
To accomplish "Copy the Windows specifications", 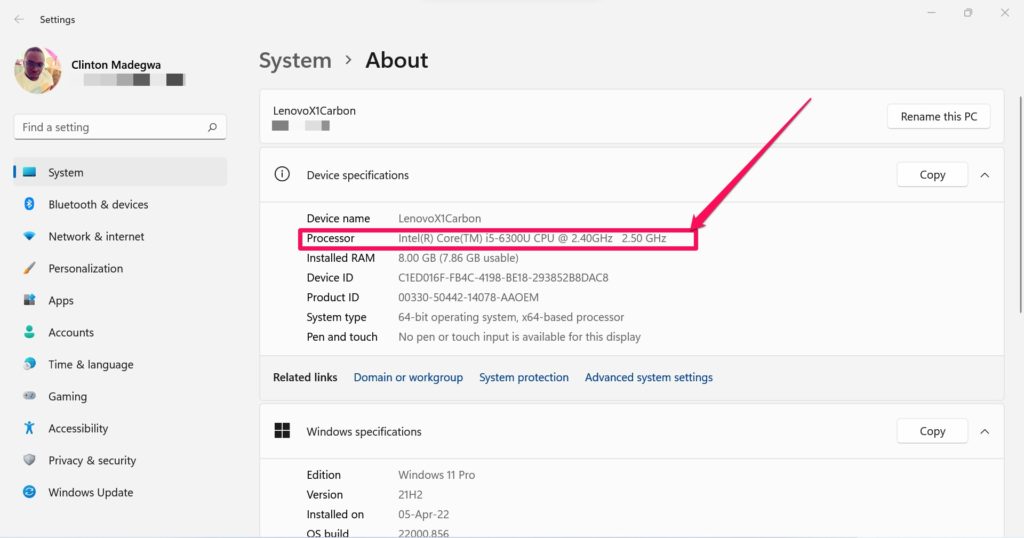I will click(x=932, y=431).
